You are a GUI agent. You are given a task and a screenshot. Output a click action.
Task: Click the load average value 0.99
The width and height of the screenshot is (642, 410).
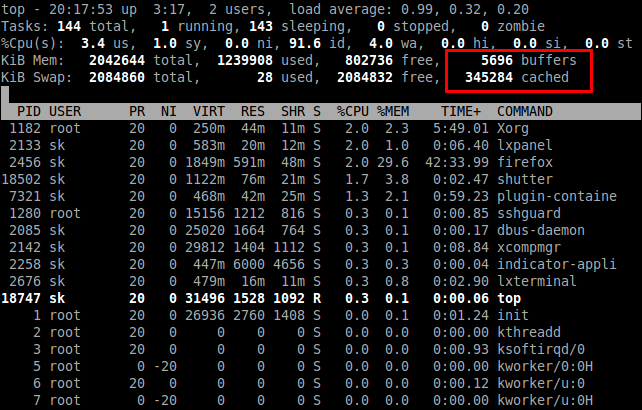(x=421, y=9)
